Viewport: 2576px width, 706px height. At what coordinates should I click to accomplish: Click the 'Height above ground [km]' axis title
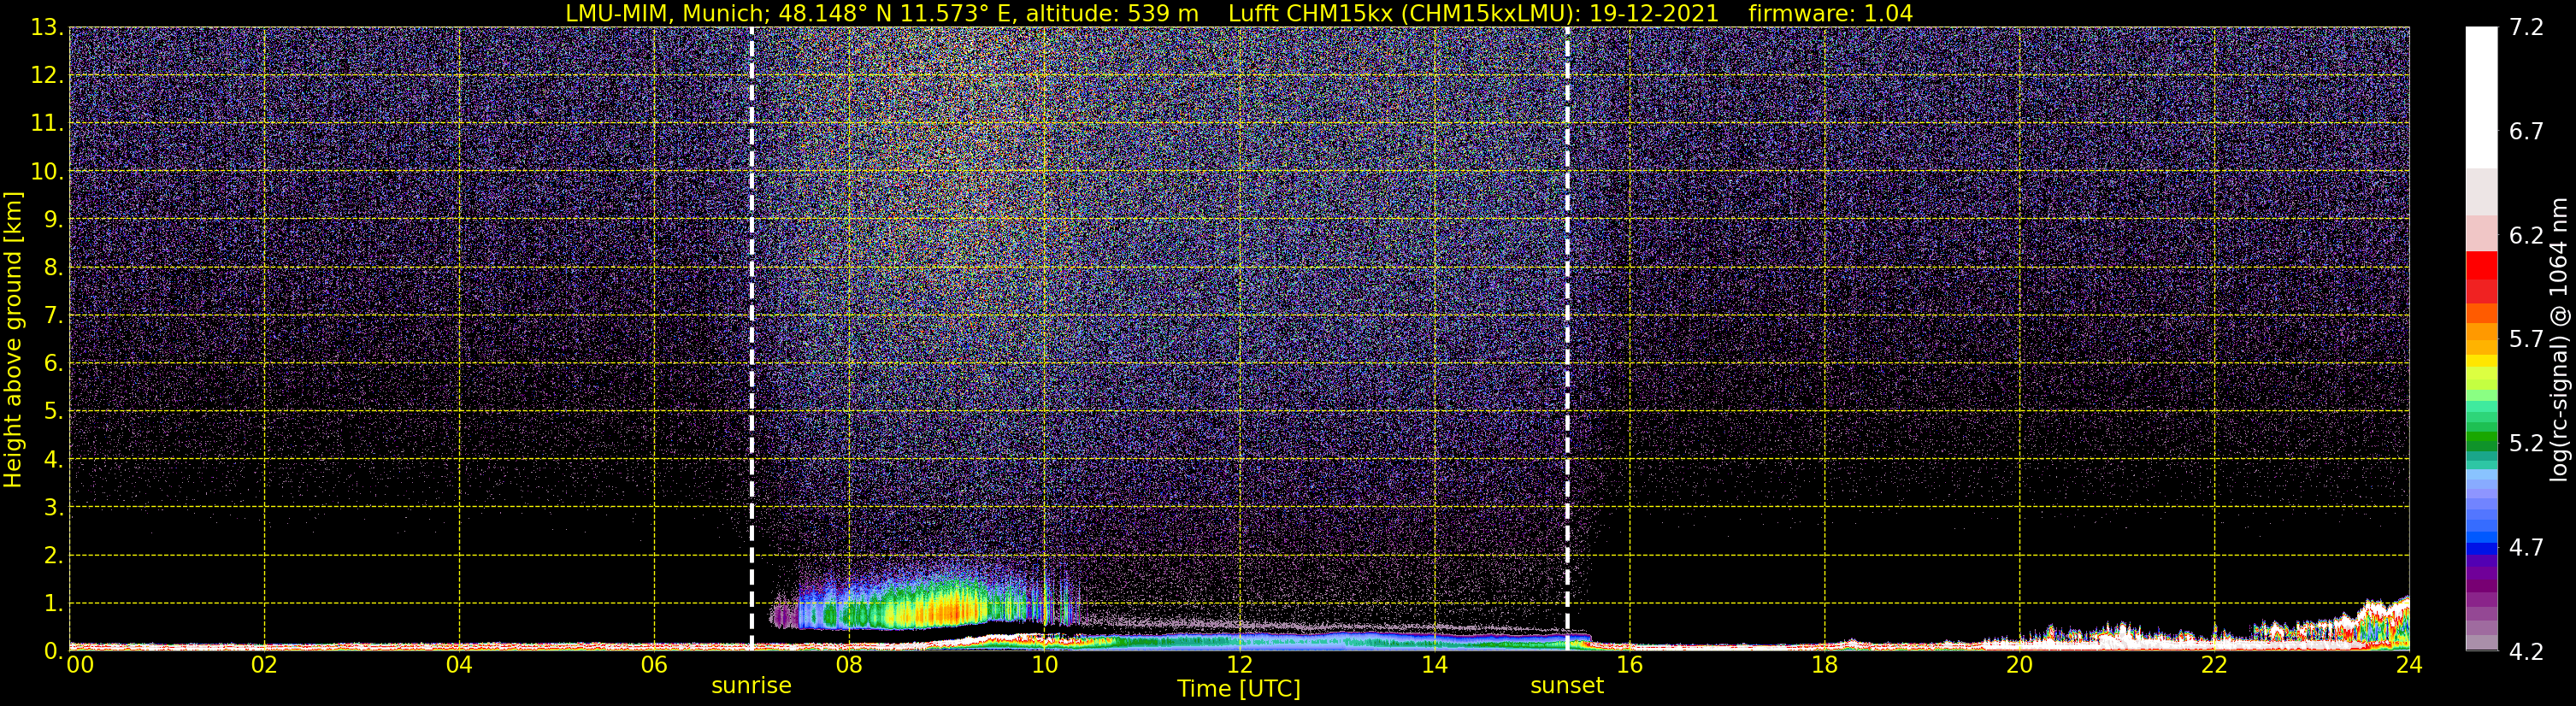pos(13,340)
